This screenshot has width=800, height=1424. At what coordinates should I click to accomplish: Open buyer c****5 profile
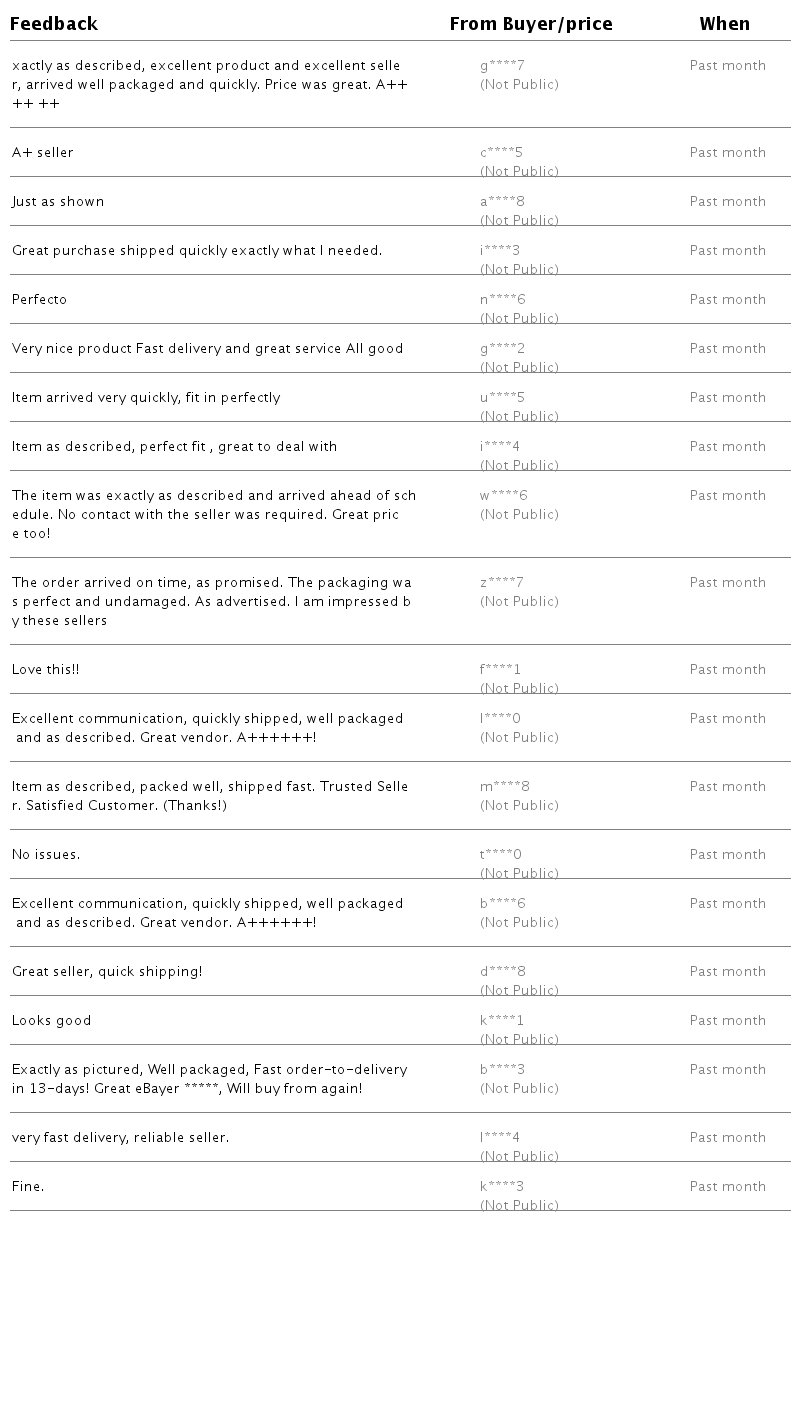pos(502,153)
